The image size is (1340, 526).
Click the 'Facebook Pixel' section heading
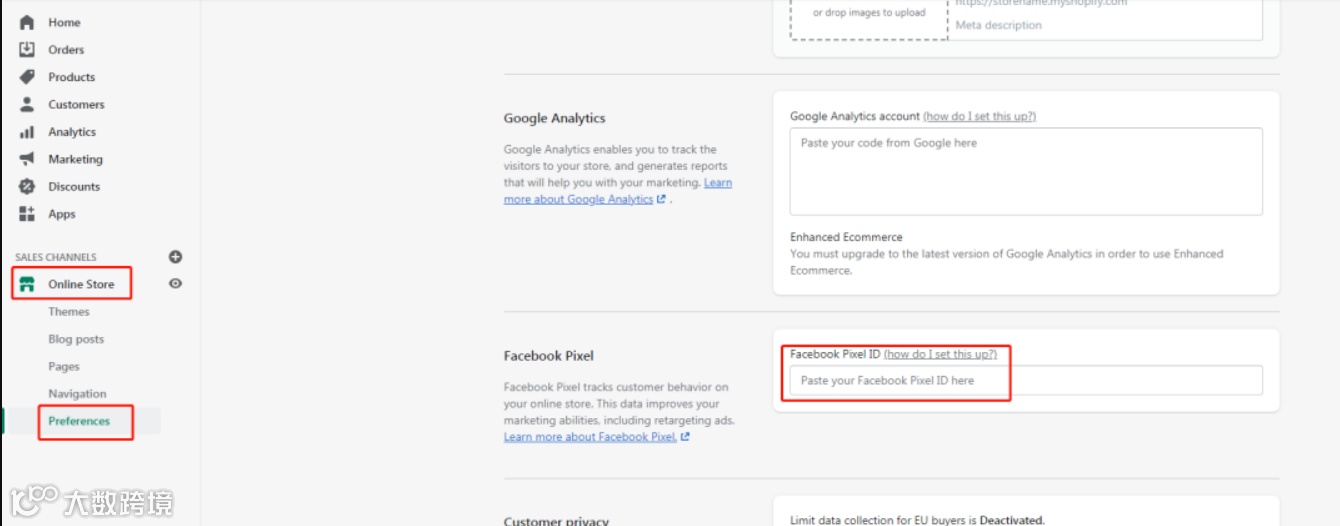(x=549, y=356)
